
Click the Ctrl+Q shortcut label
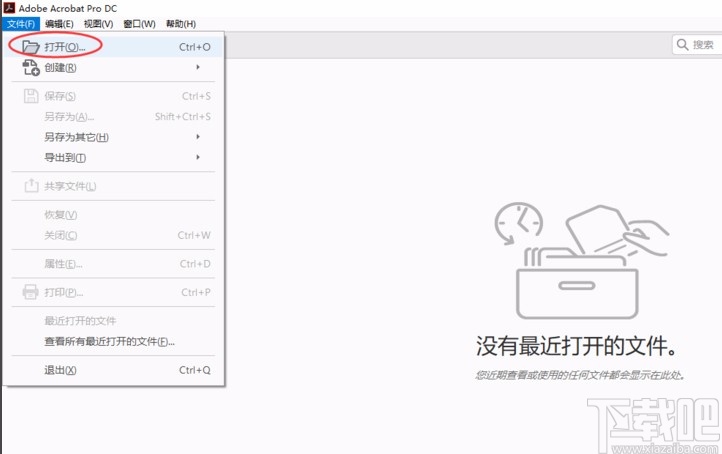pyautogui.click(x=195, y=370)
